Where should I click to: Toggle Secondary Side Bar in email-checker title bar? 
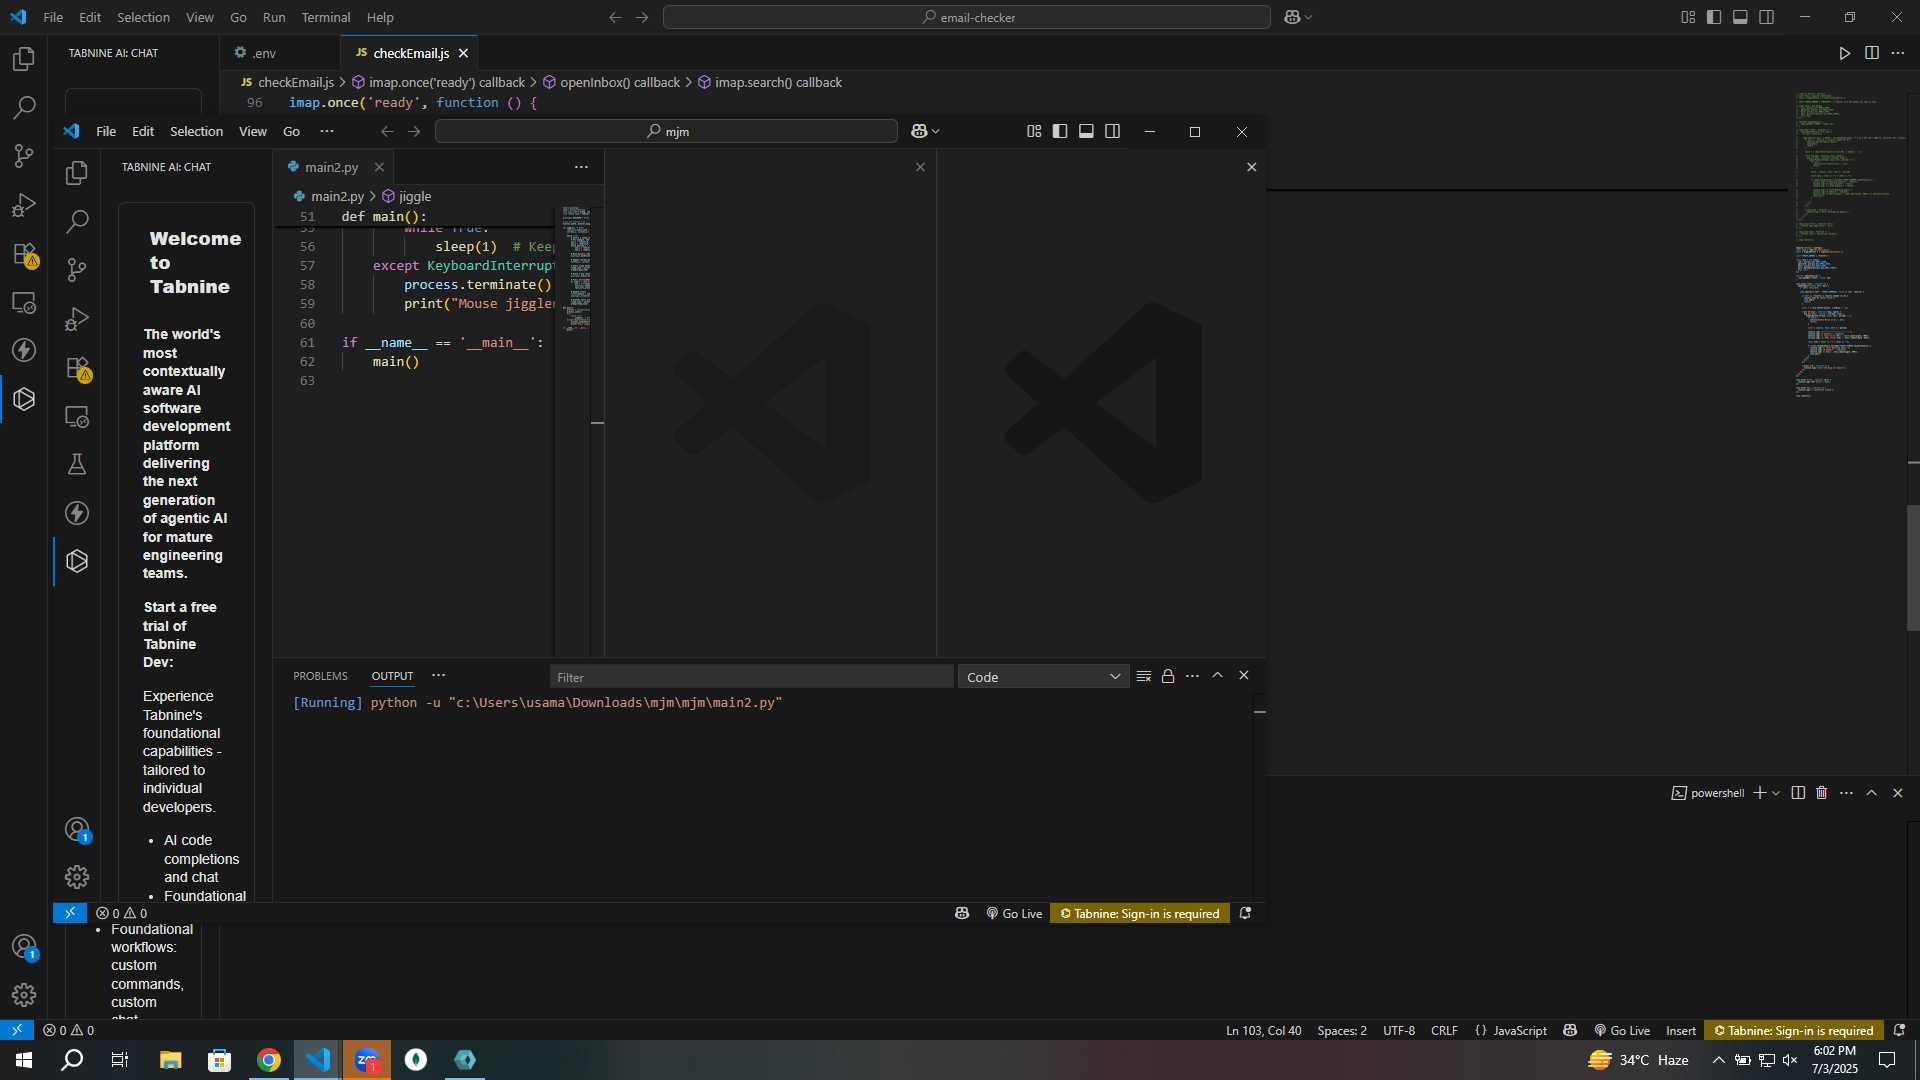1767,17
